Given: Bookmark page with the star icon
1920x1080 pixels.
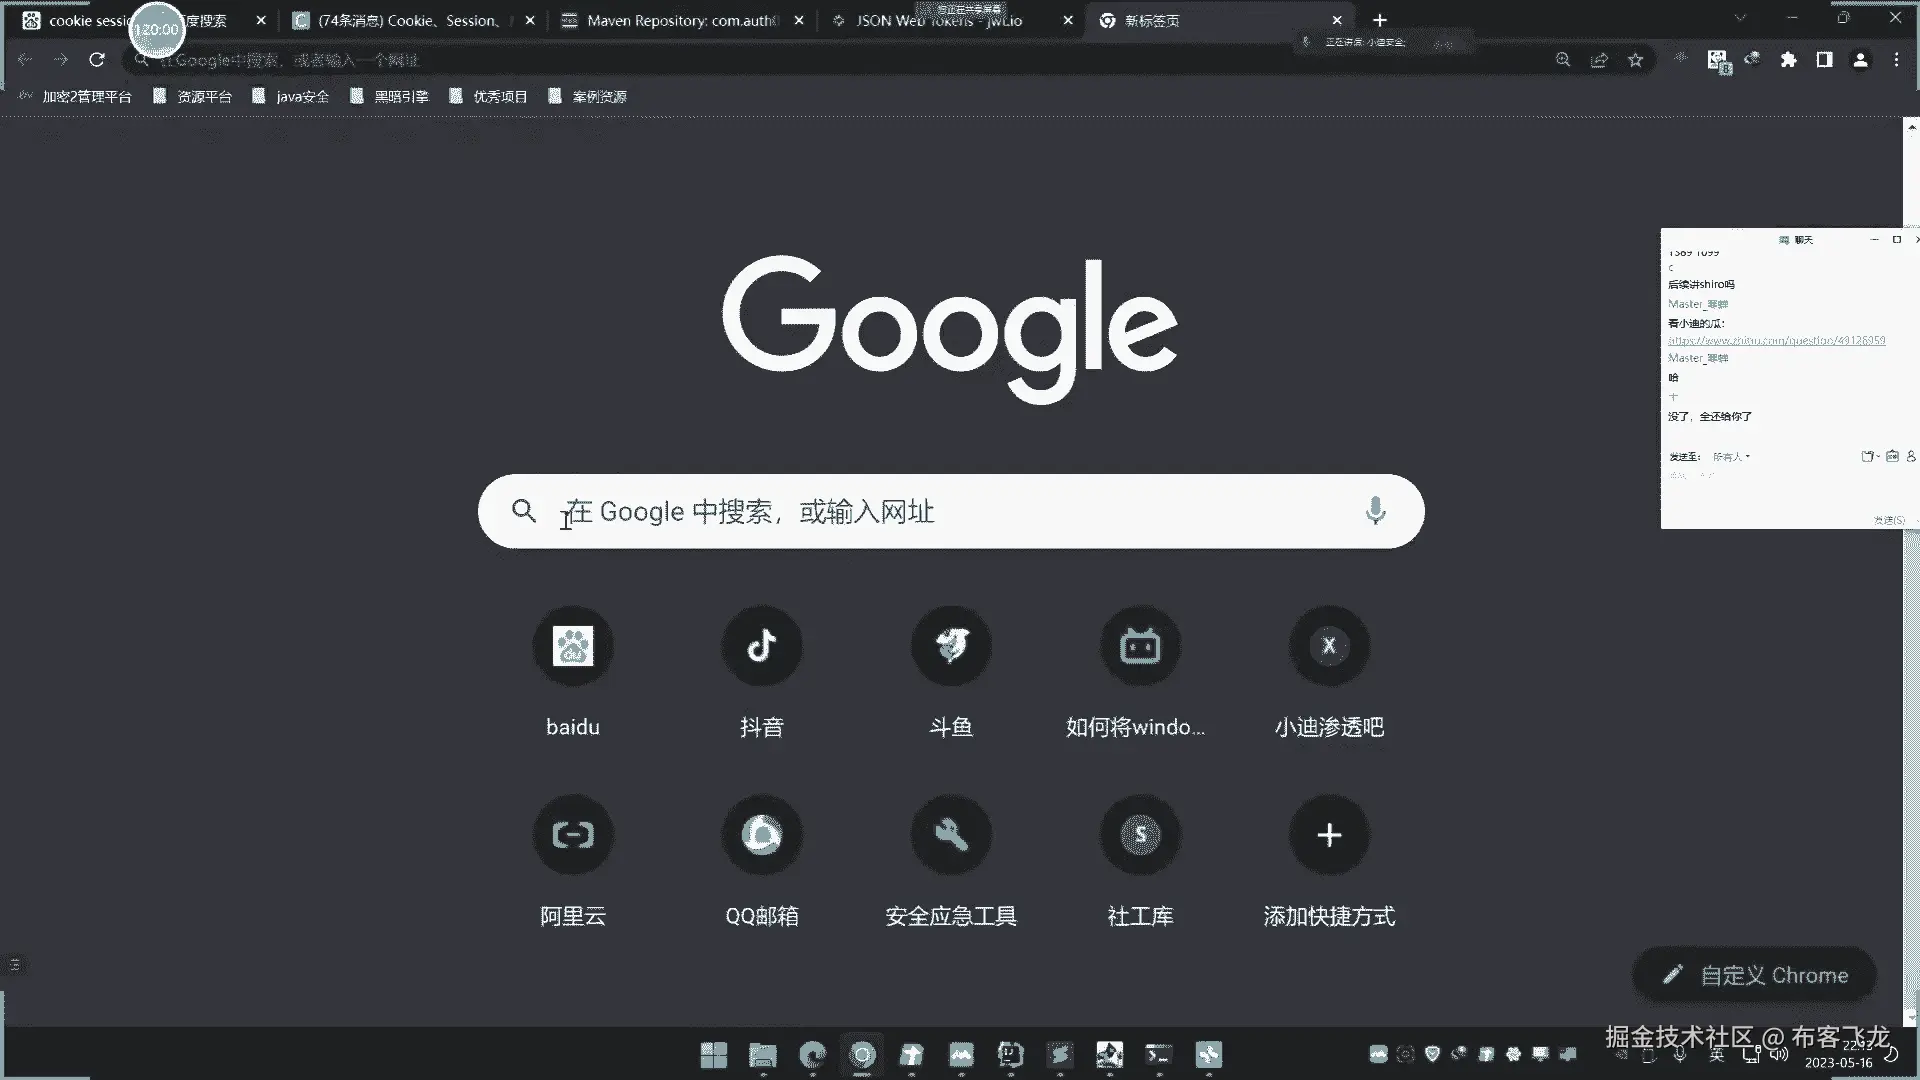Looking at the screenshot, I should pos(1635,60).
